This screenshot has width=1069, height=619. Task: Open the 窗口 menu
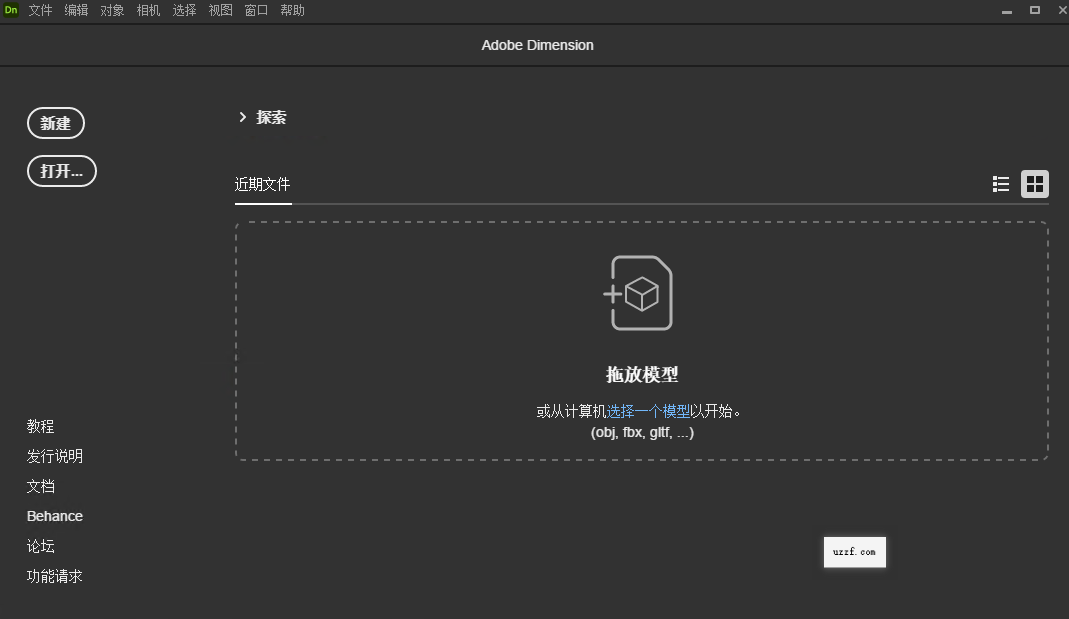pyautogui.click(x=255, y=10)
